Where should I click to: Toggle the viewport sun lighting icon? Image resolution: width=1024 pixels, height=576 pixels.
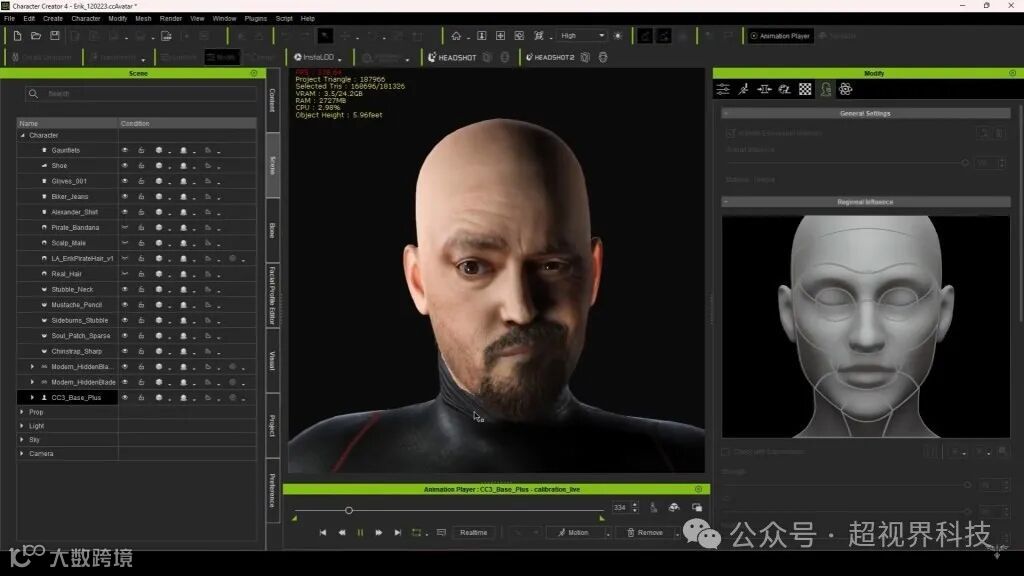tap(618, 36)
